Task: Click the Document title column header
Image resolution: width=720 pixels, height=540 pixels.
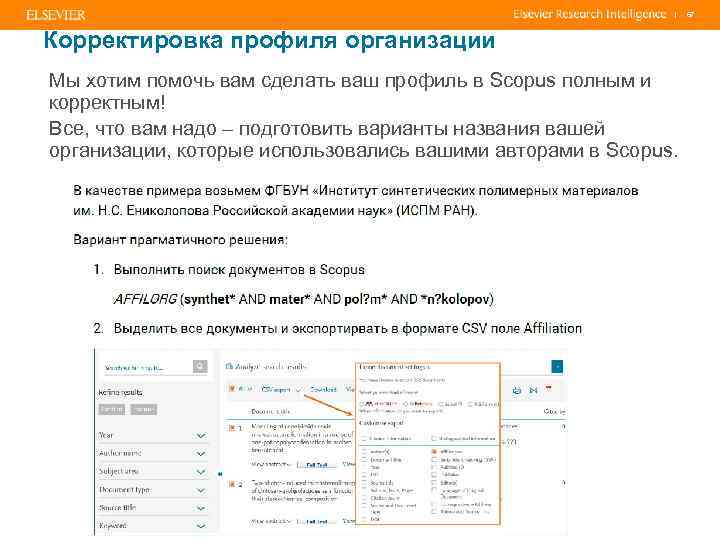Action: [x=270, y=411]
